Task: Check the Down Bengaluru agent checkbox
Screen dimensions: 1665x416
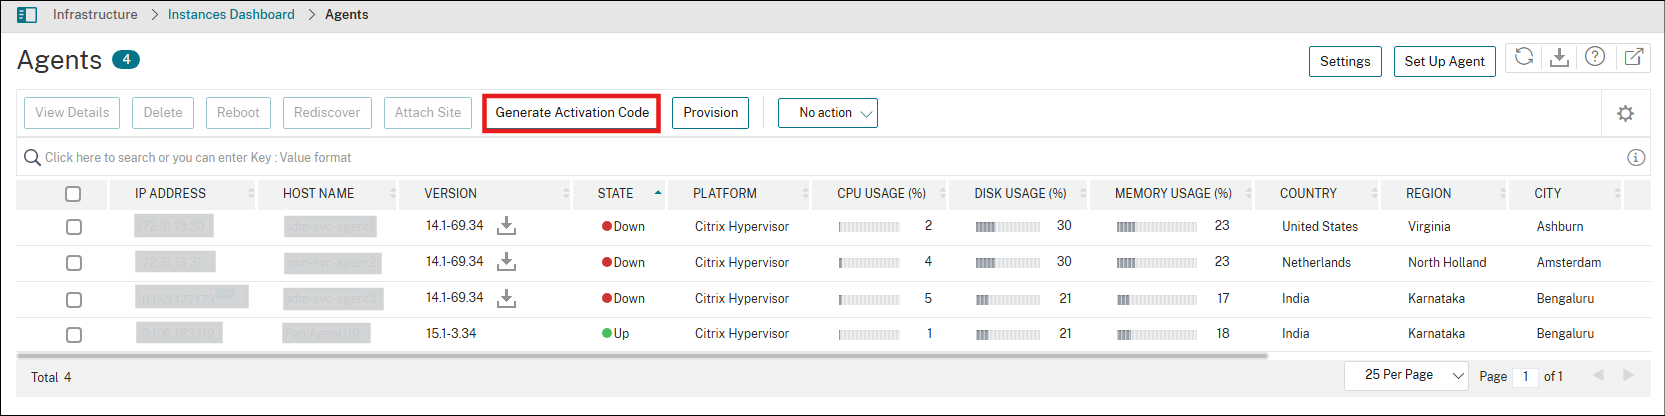Action: (x=74, y=299)
